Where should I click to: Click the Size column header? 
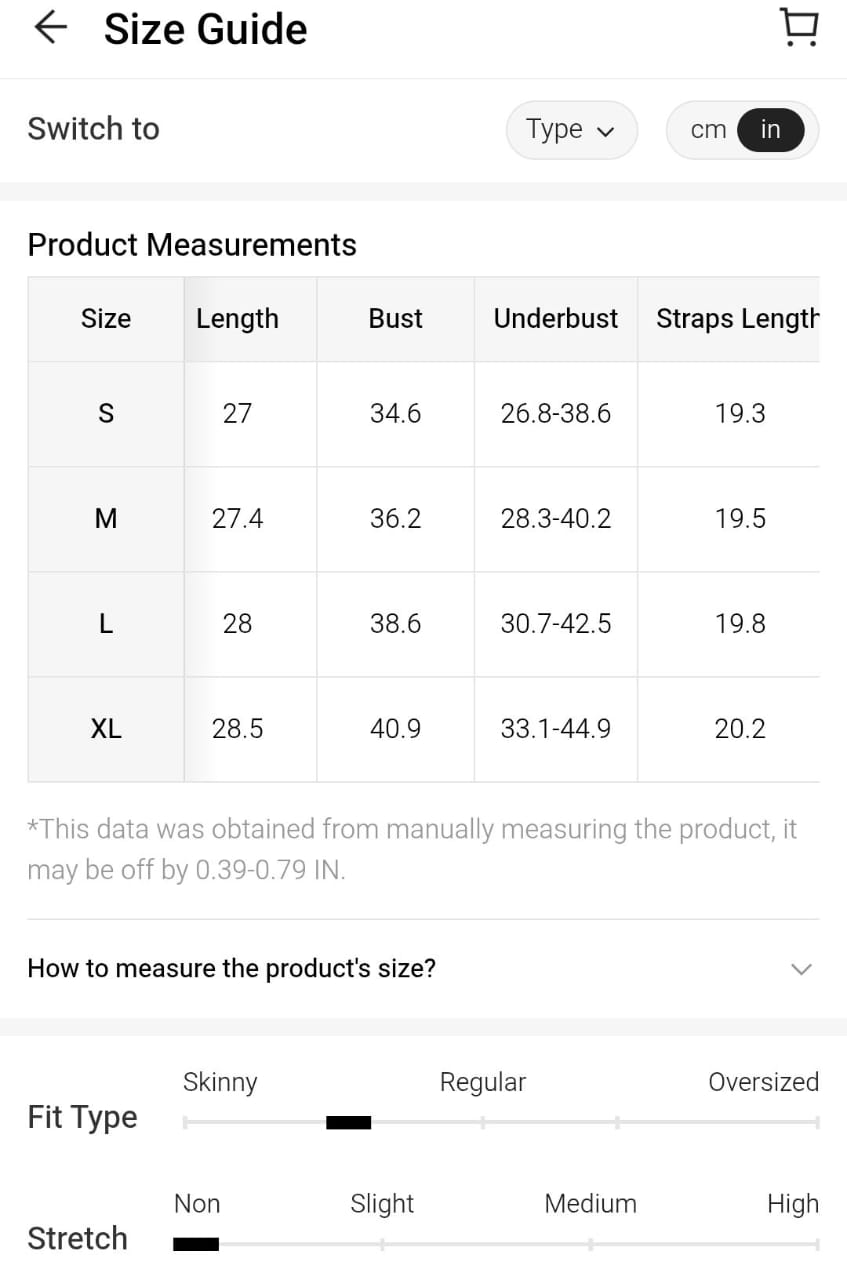[106, 319]
